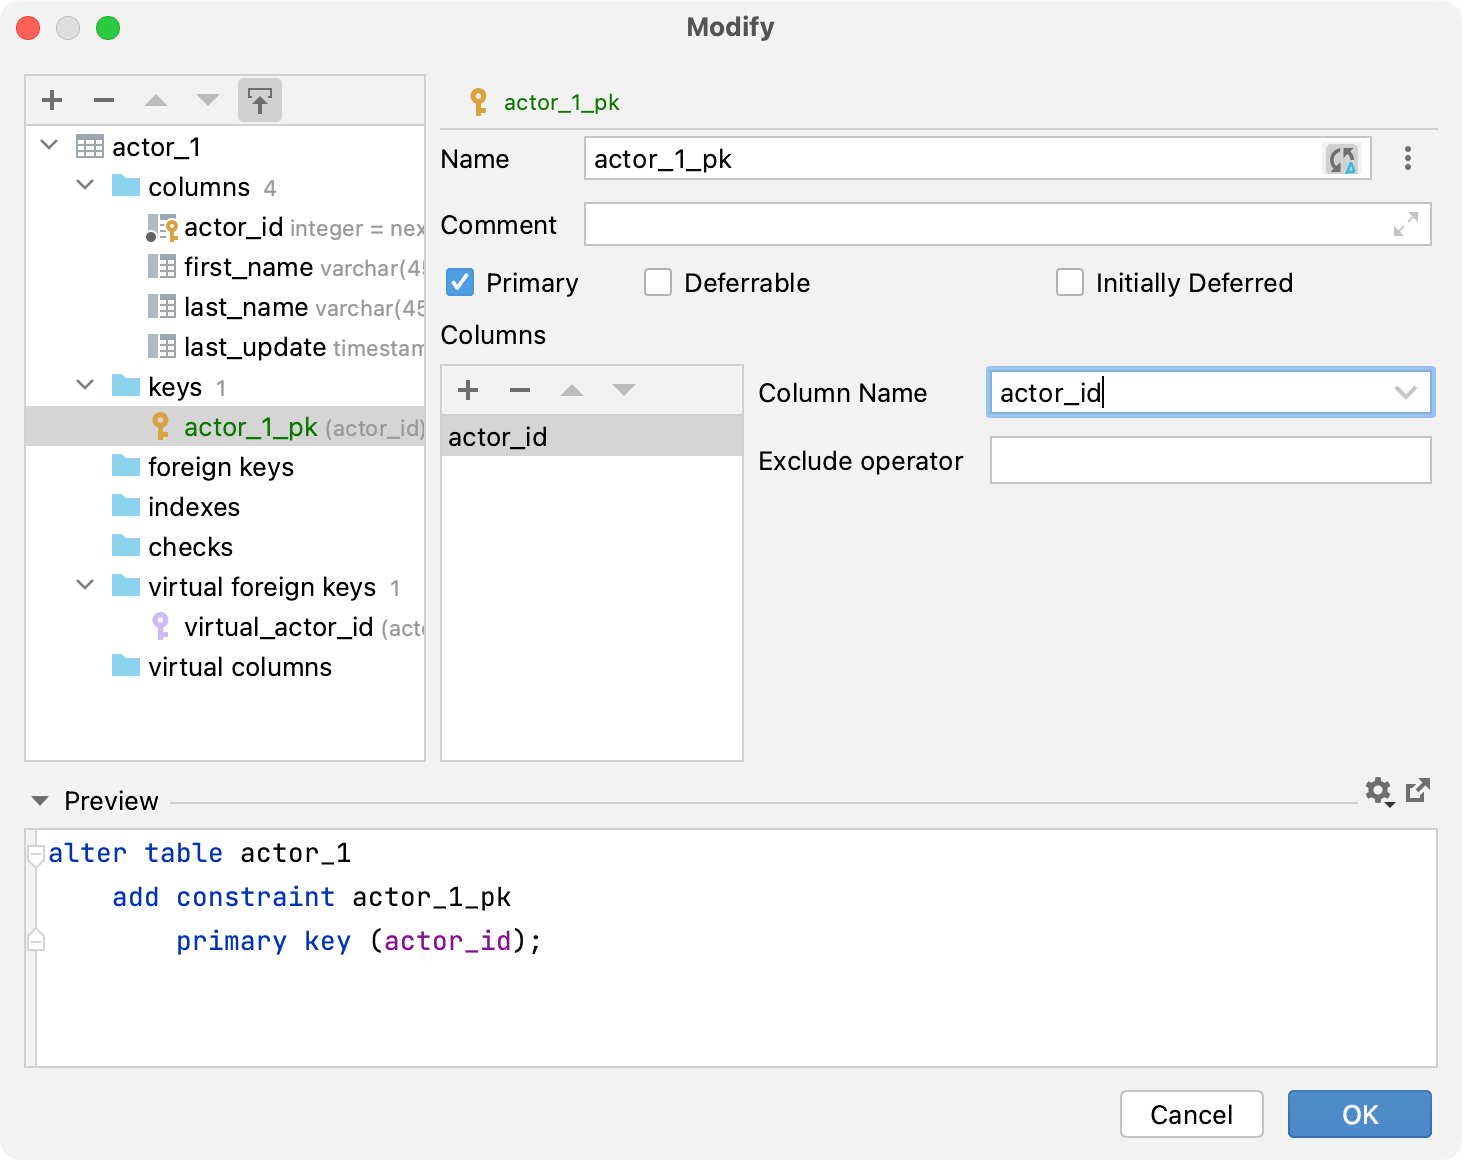Click the highlighted select-in-source toolbar icon
The height and width of the screenshot is (1160, 1462).
click(x=259, y=100)
